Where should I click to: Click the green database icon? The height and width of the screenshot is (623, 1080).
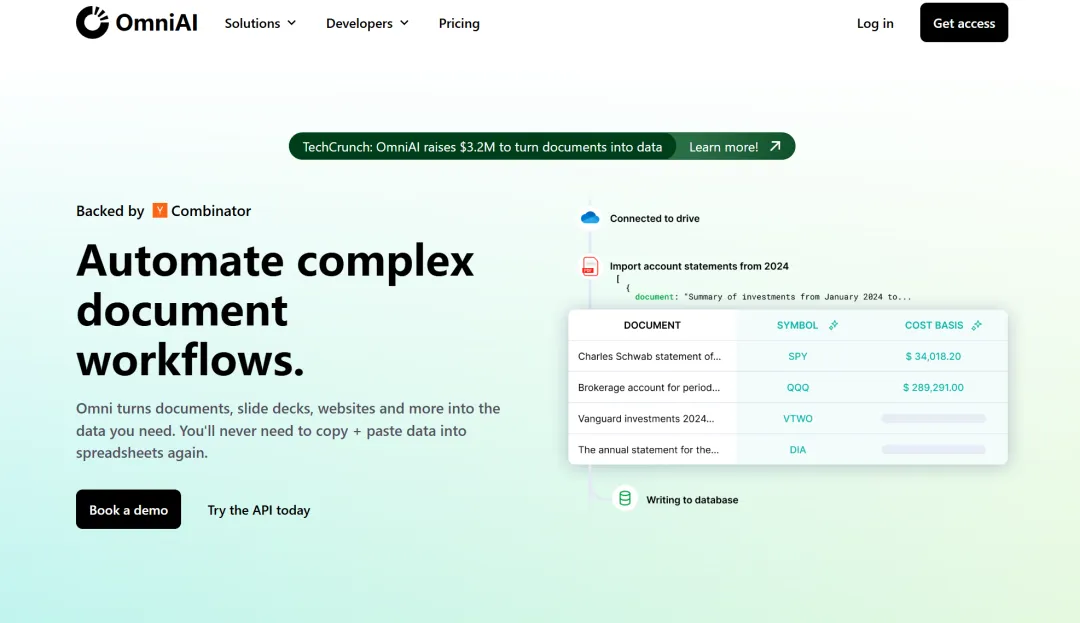coord(625,498)
